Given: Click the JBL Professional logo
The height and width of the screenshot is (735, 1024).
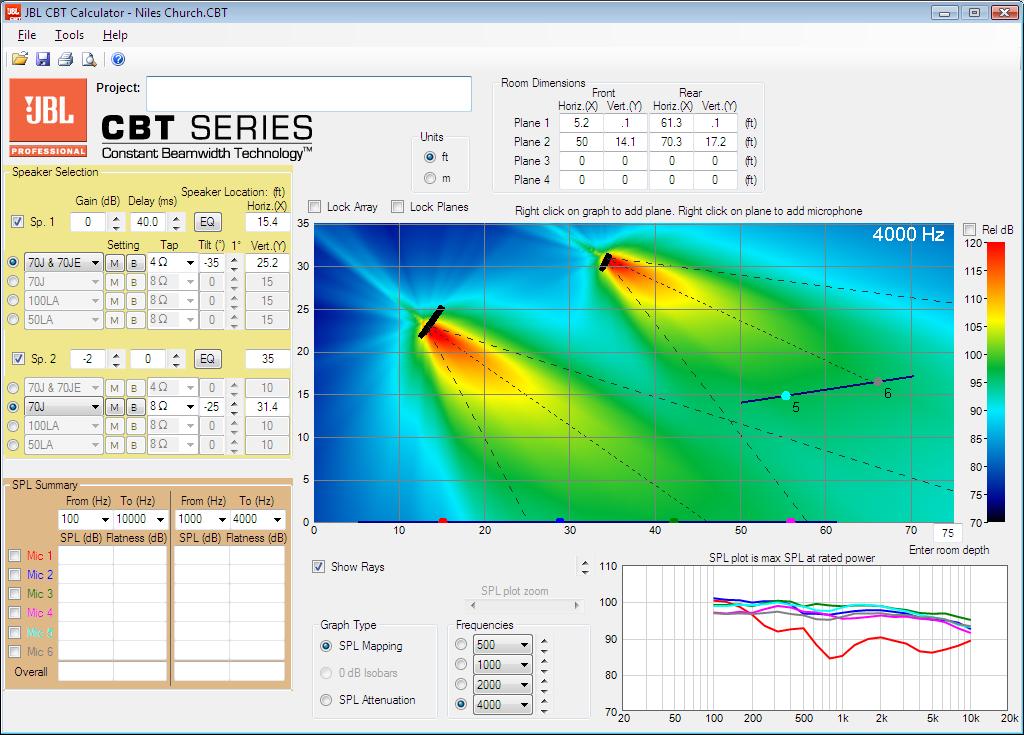Looking at the screenshot, I should click(x=48, y=118).
